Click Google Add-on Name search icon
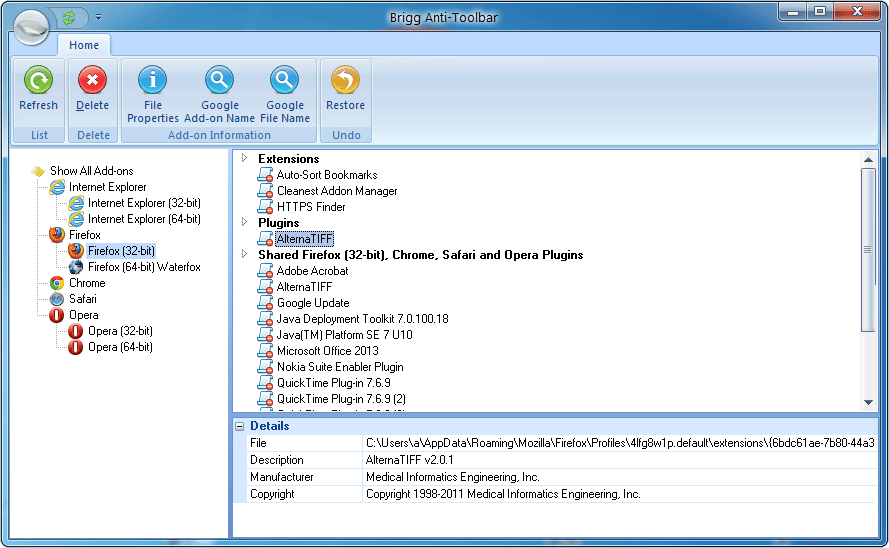Viewport: 889px width, 548px height. click(x=219, y=80)
